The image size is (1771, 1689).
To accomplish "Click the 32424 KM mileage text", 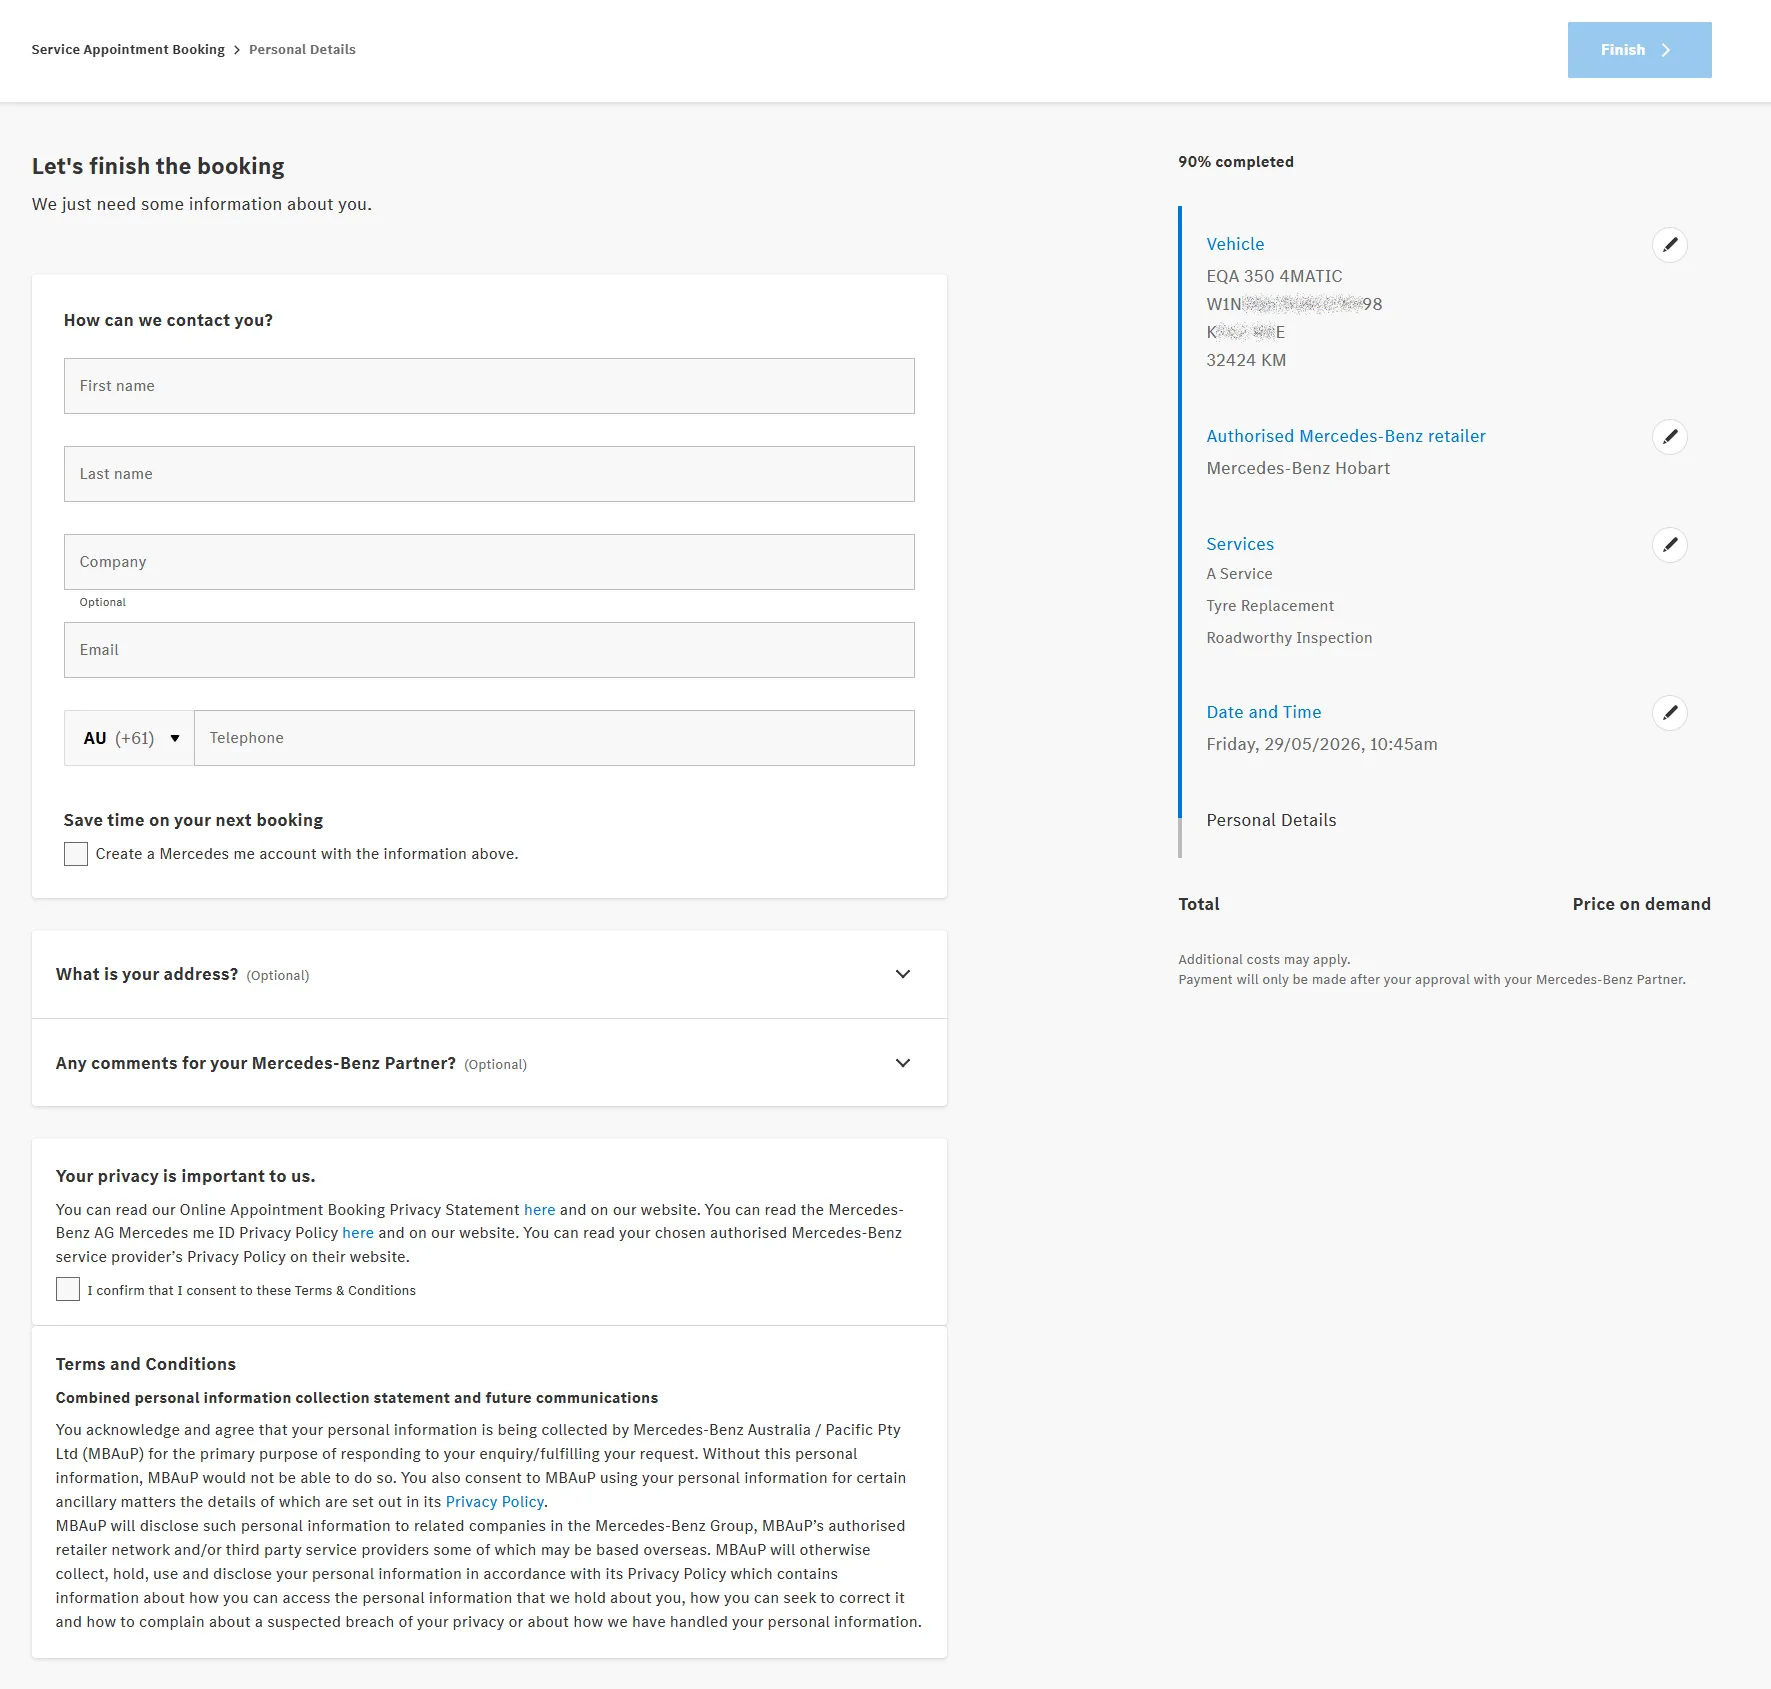I will [x=1246, y=360].
